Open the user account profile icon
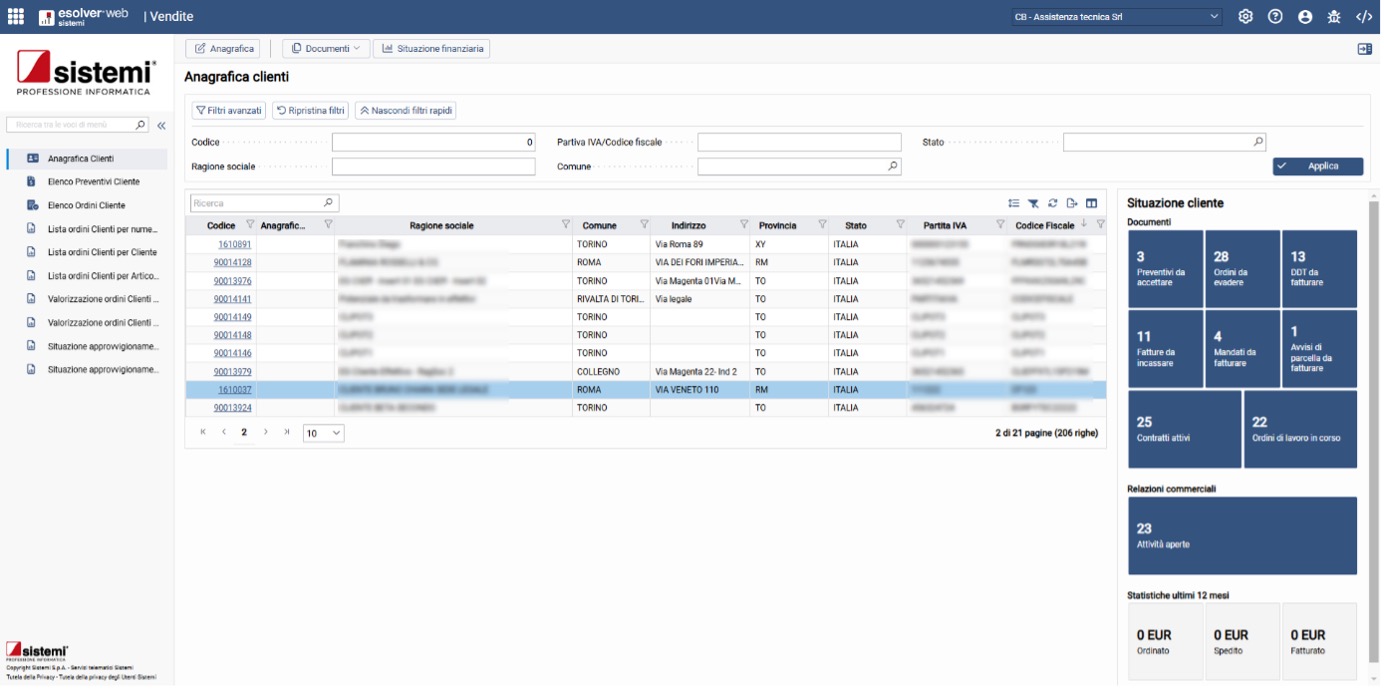Screen dimensions: 1384x690 point(1305,17)
